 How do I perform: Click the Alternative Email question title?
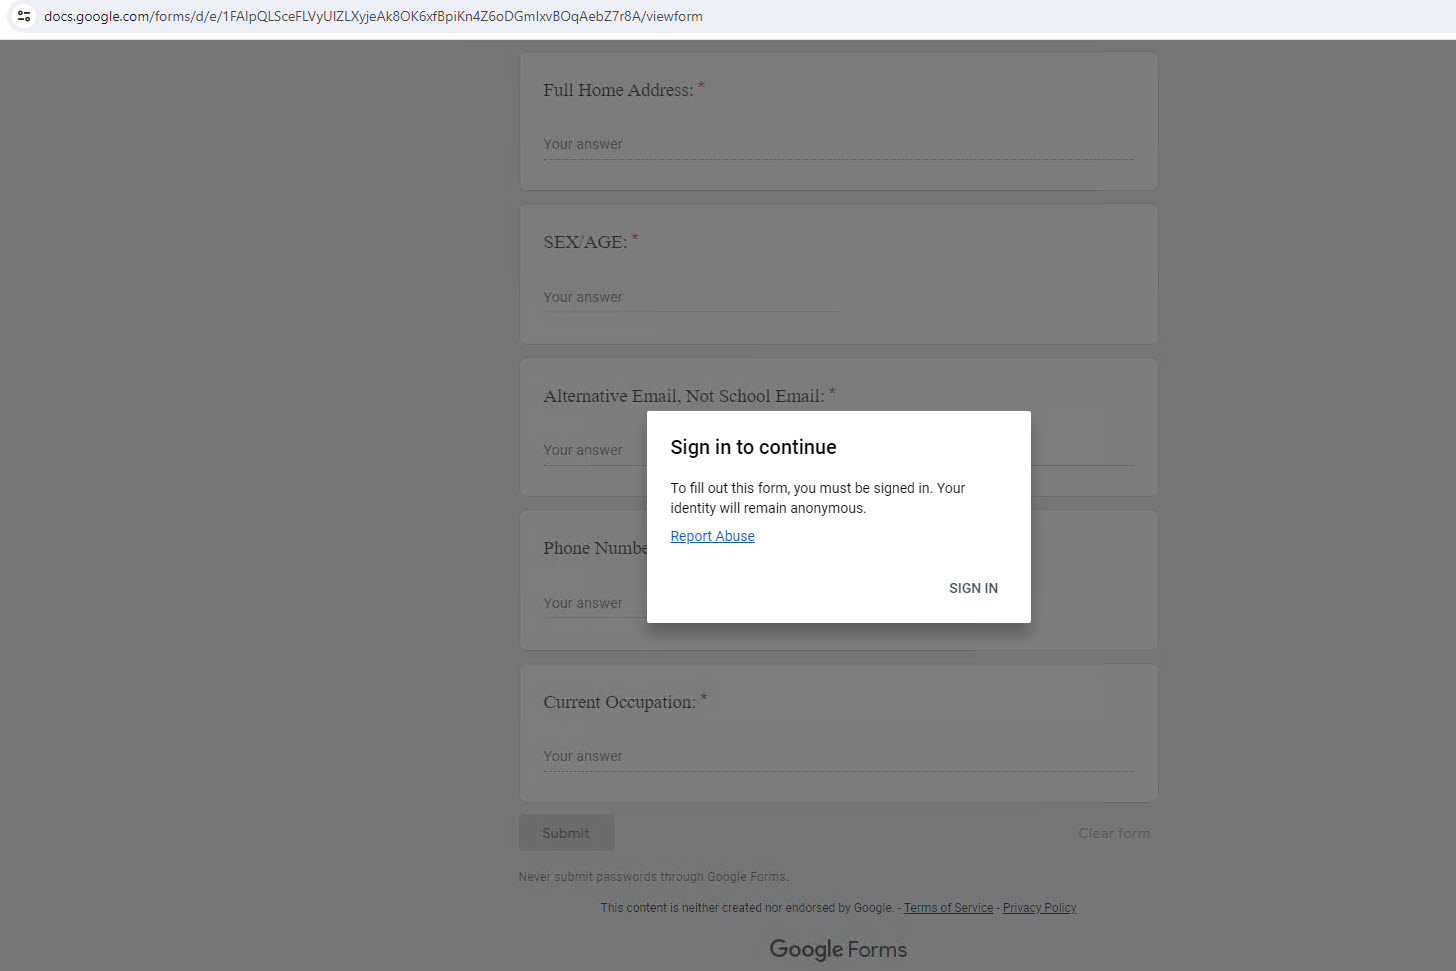681,395
